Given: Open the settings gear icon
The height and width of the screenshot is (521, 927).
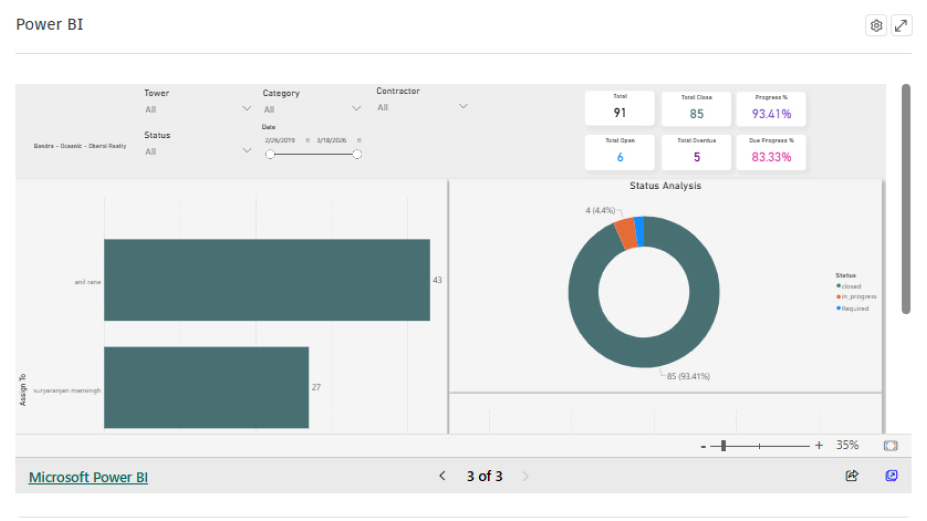Looking at the screenshot, I should [876, 26].
